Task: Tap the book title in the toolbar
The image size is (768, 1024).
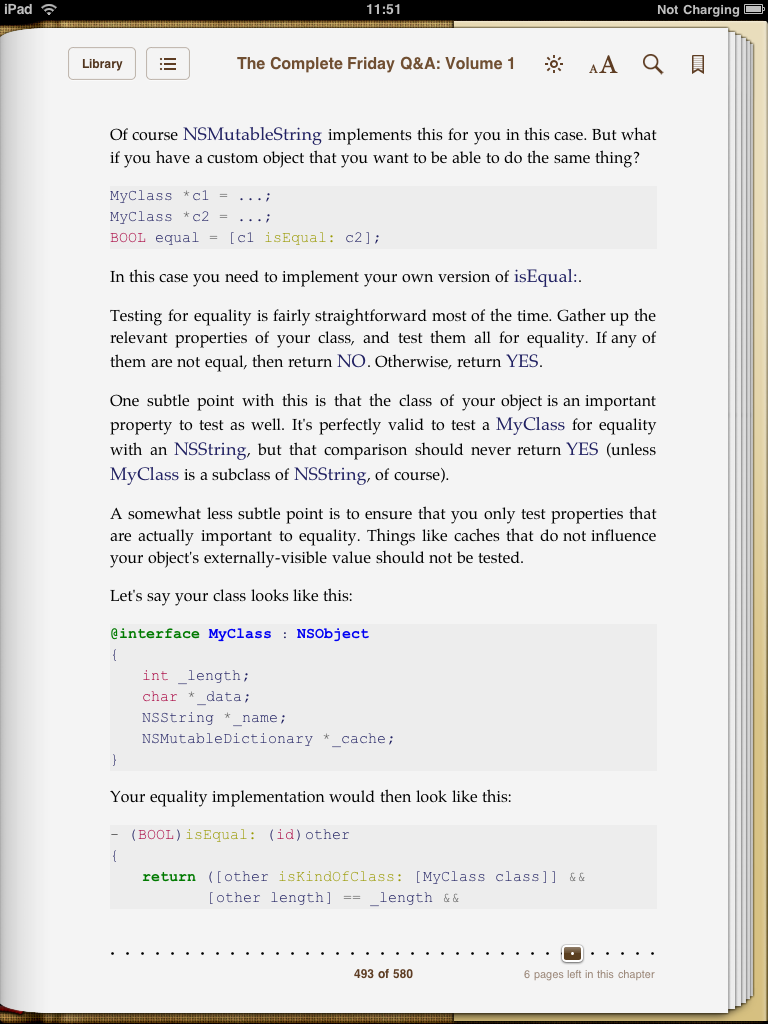Action: tap(376, 64)
